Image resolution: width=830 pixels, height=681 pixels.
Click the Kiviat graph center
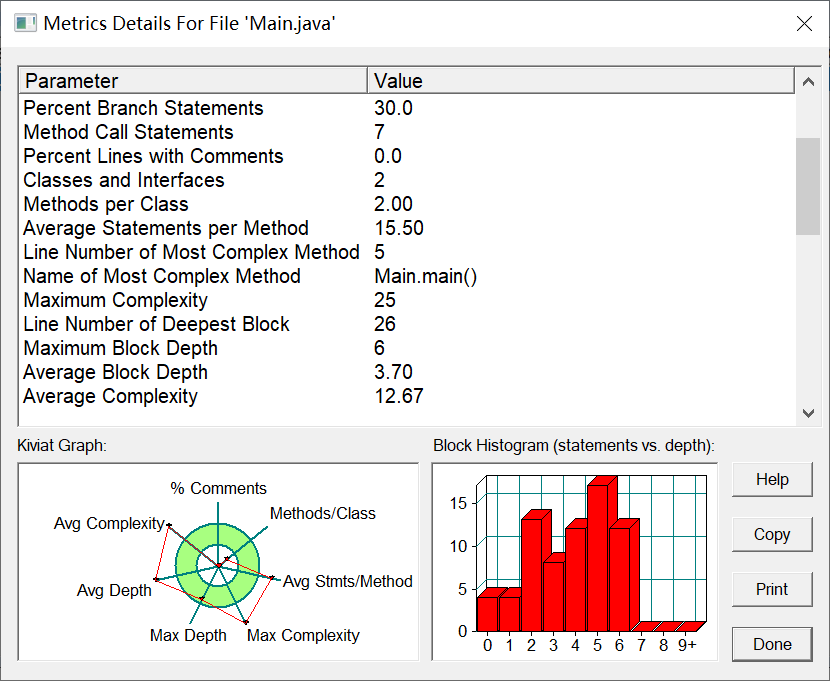click(x=218, y=566)
